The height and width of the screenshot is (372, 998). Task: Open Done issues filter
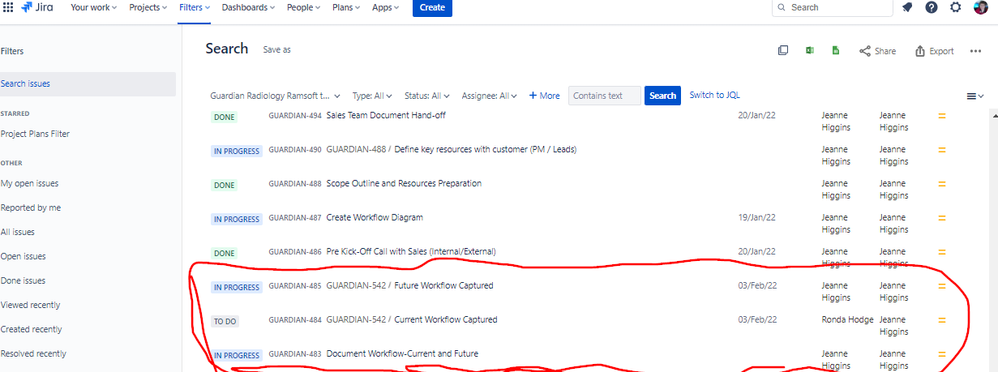pos(23,281)
